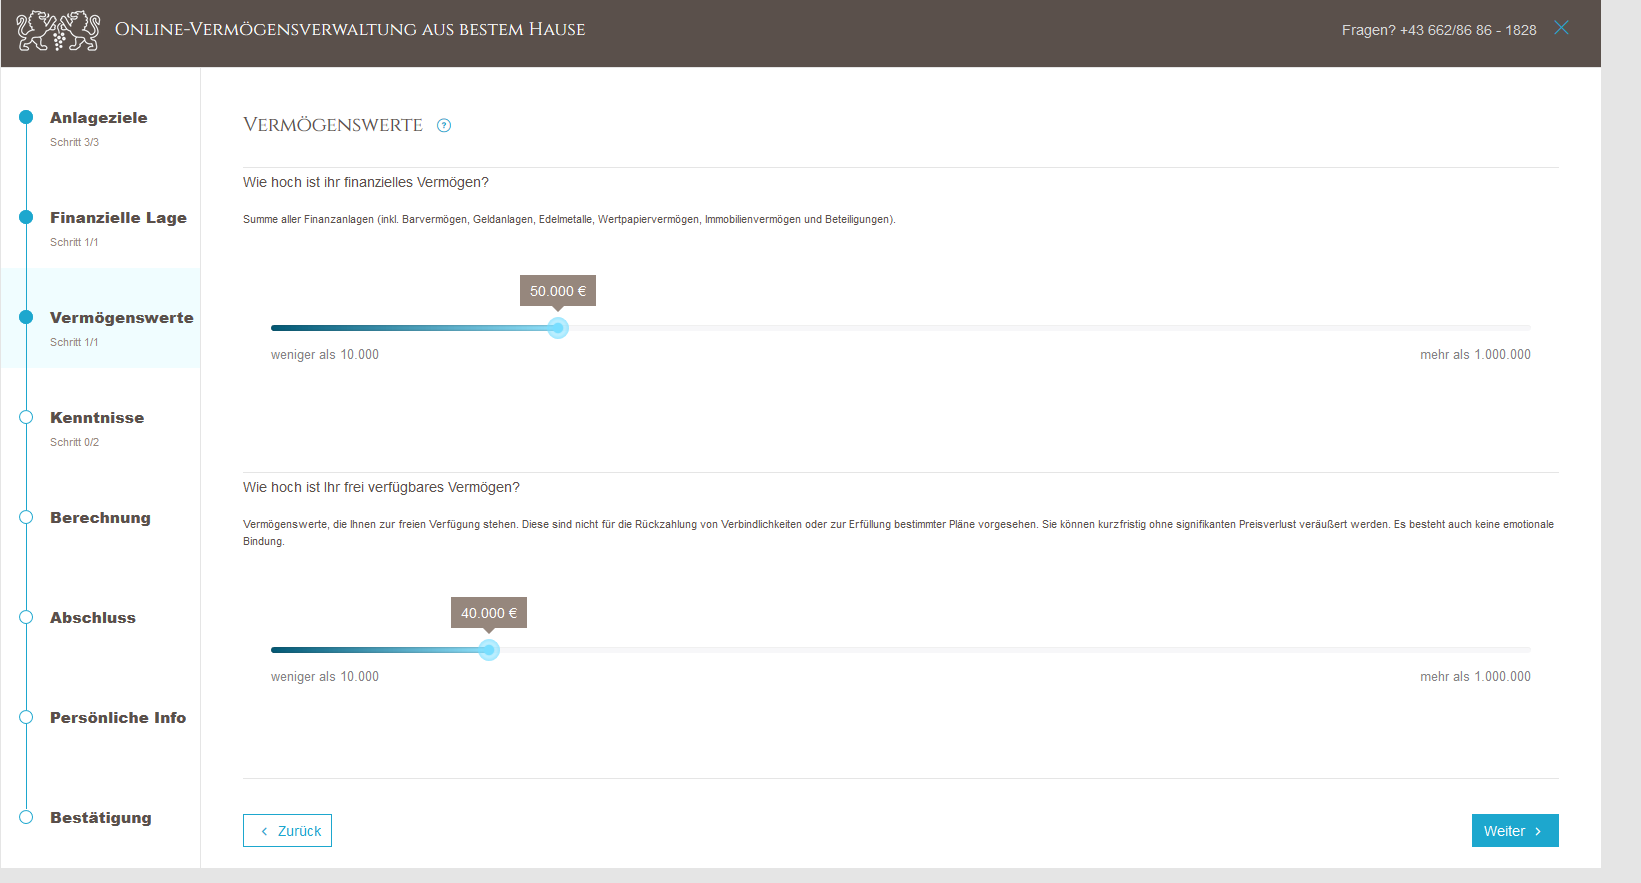Go to the Anlageziele step
The image size is (1641, 883).
pos(98,118)
